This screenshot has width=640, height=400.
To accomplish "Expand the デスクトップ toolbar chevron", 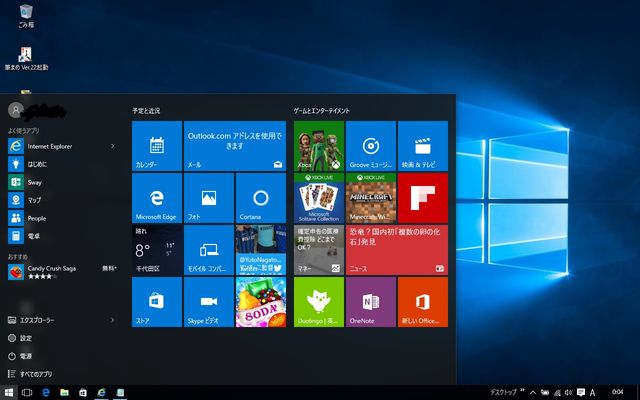I will [522, 391].
